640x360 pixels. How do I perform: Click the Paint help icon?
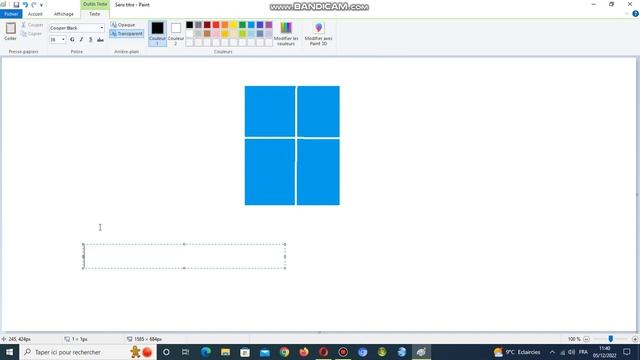tap(635, 14)
